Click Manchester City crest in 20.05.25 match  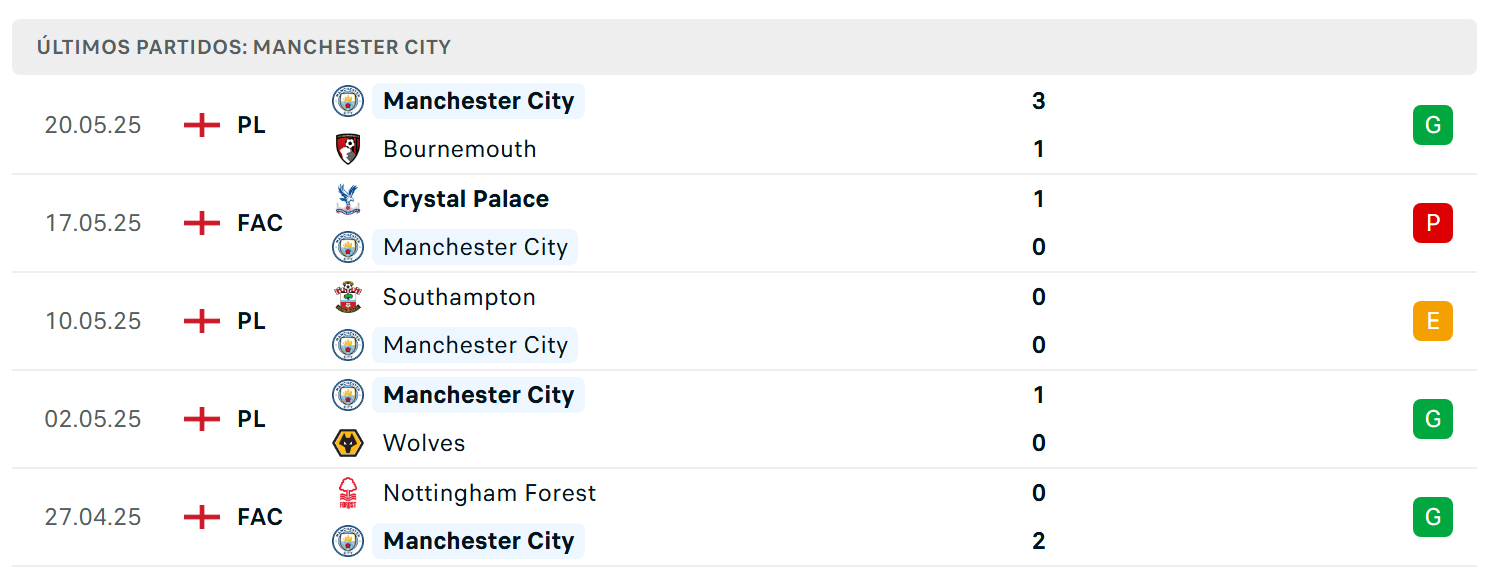[348, 101]
